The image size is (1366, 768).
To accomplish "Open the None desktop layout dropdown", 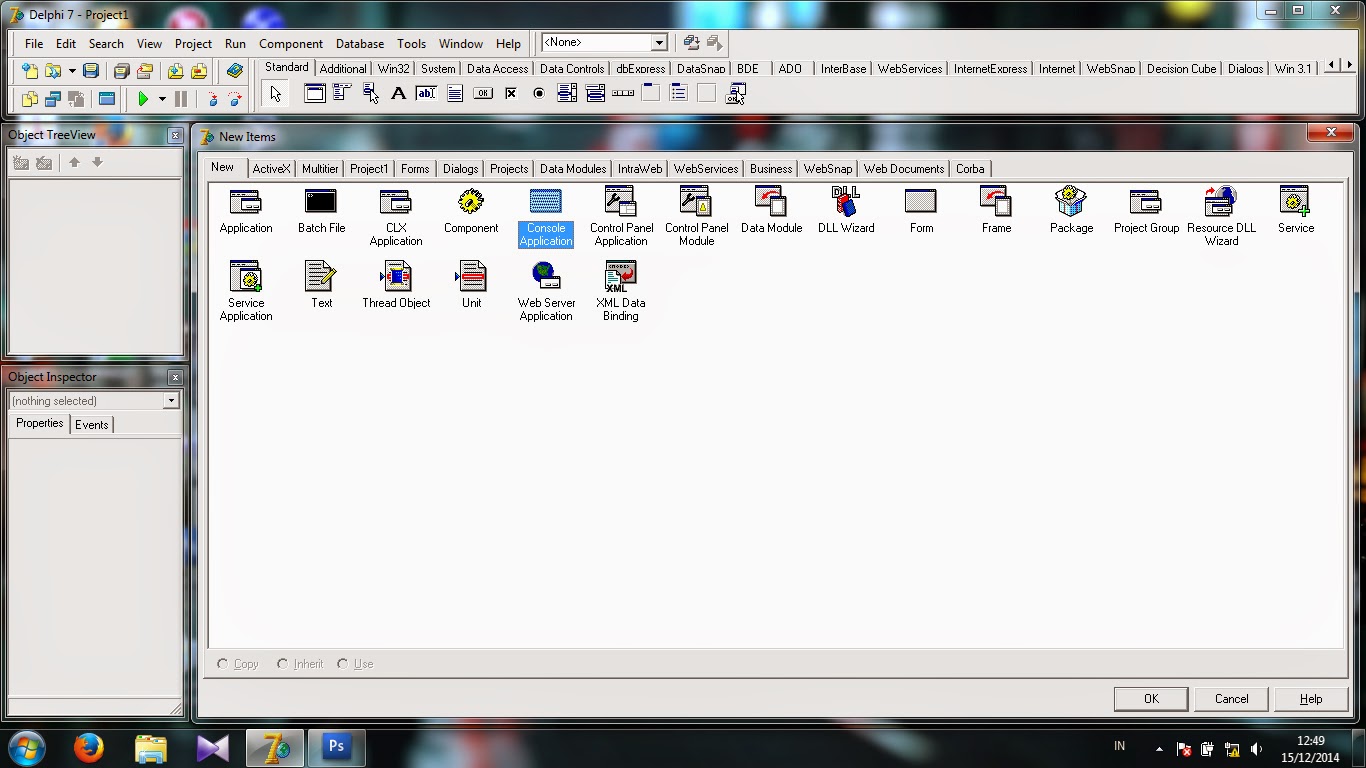I will point(658,43).
